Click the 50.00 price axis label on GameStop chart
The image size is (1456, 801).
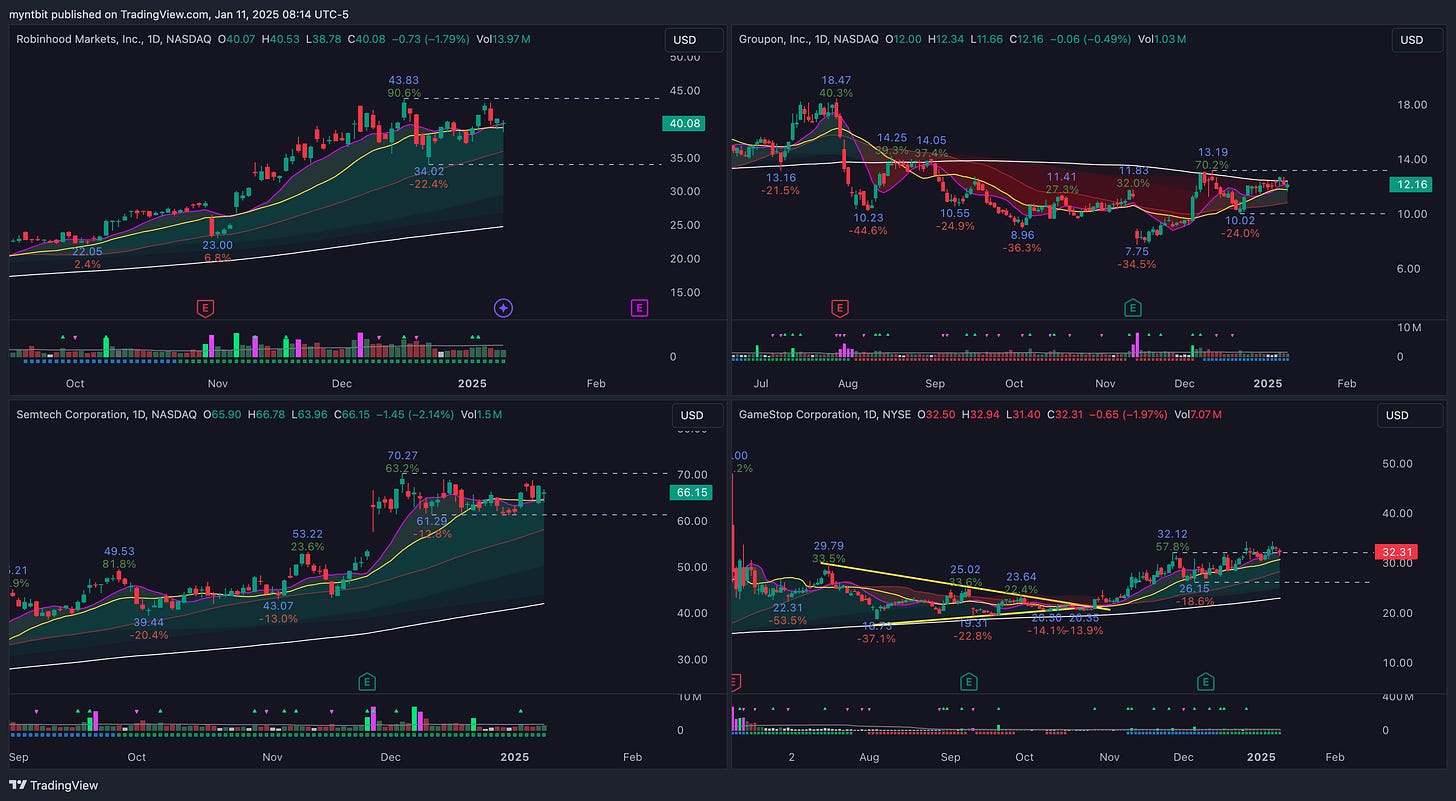(x=1395, y=464)
